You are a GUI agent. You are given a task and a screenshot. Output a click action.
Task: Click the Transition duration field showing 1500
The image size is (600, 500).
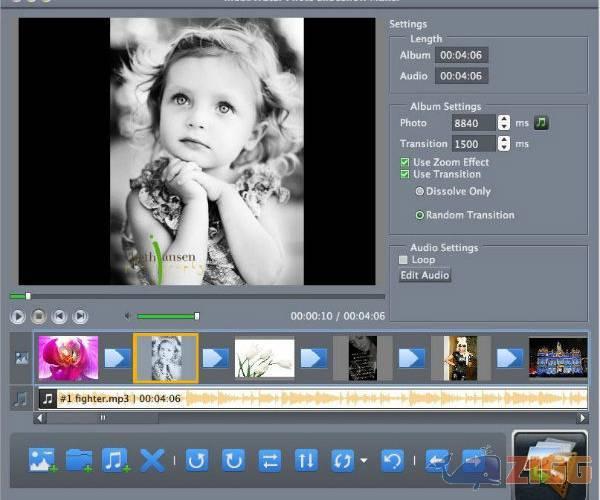point(474,144)
